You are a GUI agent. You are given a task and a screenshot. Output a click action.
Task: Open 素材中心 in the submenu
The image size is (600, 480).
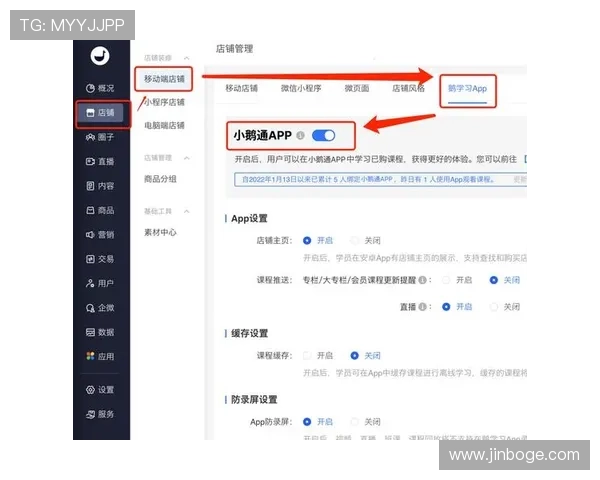click(x=160, y=232)
